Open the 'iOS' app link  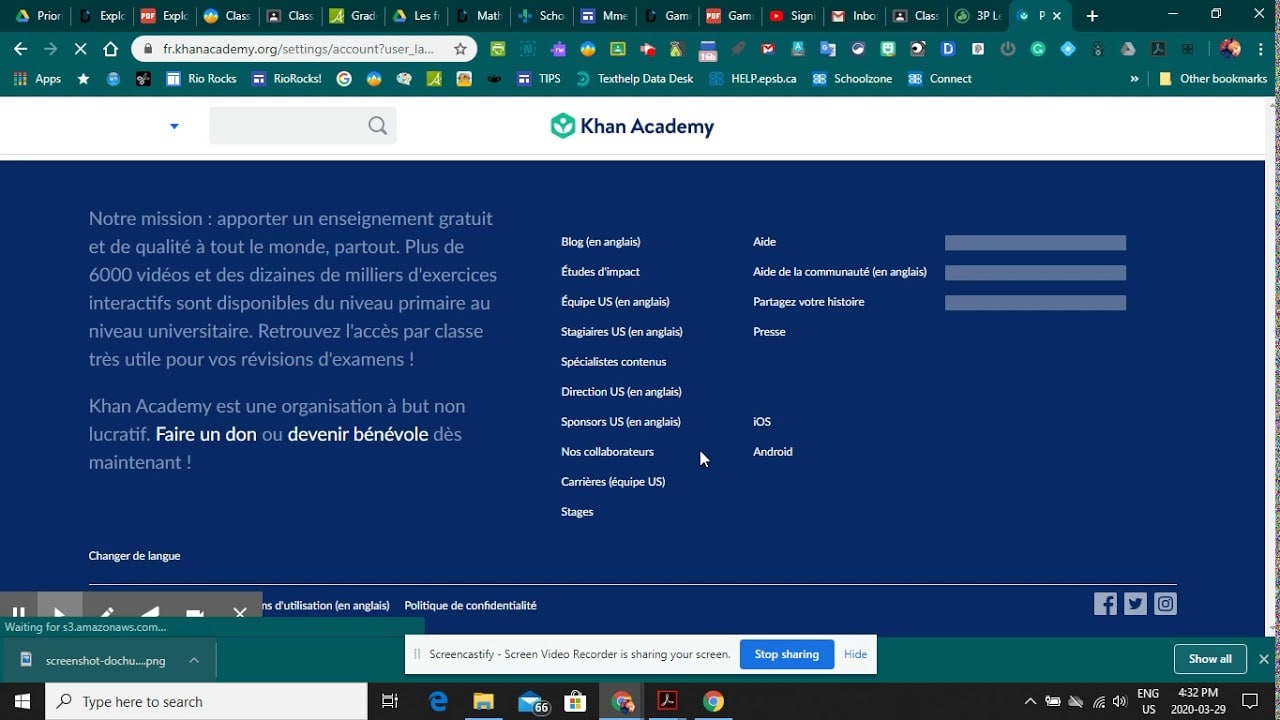(762, 422)
